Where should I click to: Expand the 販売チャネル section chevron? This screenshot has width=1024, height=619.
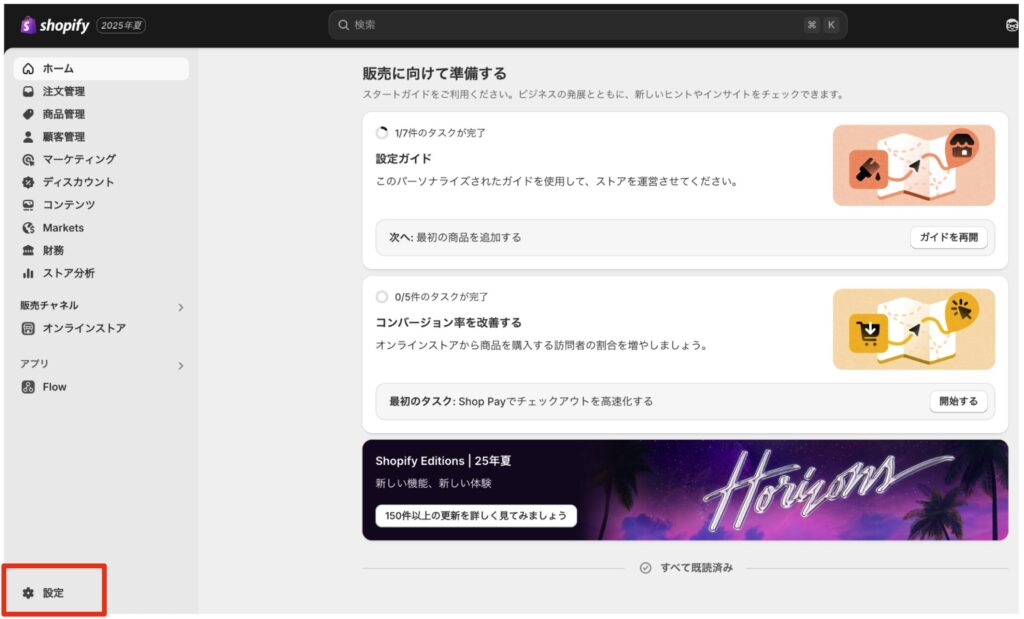point(181,308)
